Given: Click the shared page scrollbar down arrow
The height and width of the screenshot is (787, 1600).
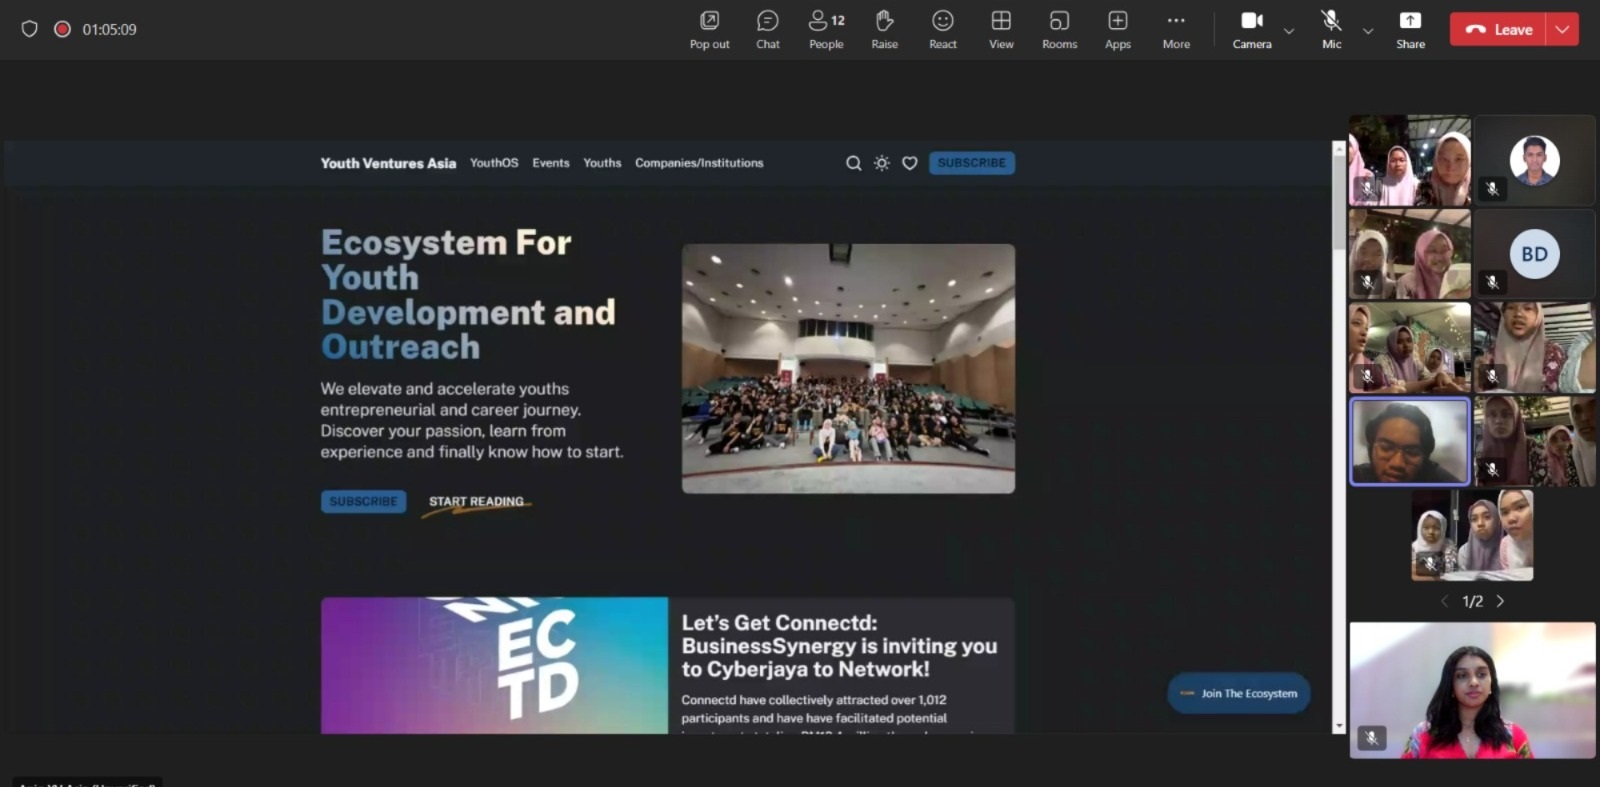Looking at the screenshot, I should [1339, 726].
